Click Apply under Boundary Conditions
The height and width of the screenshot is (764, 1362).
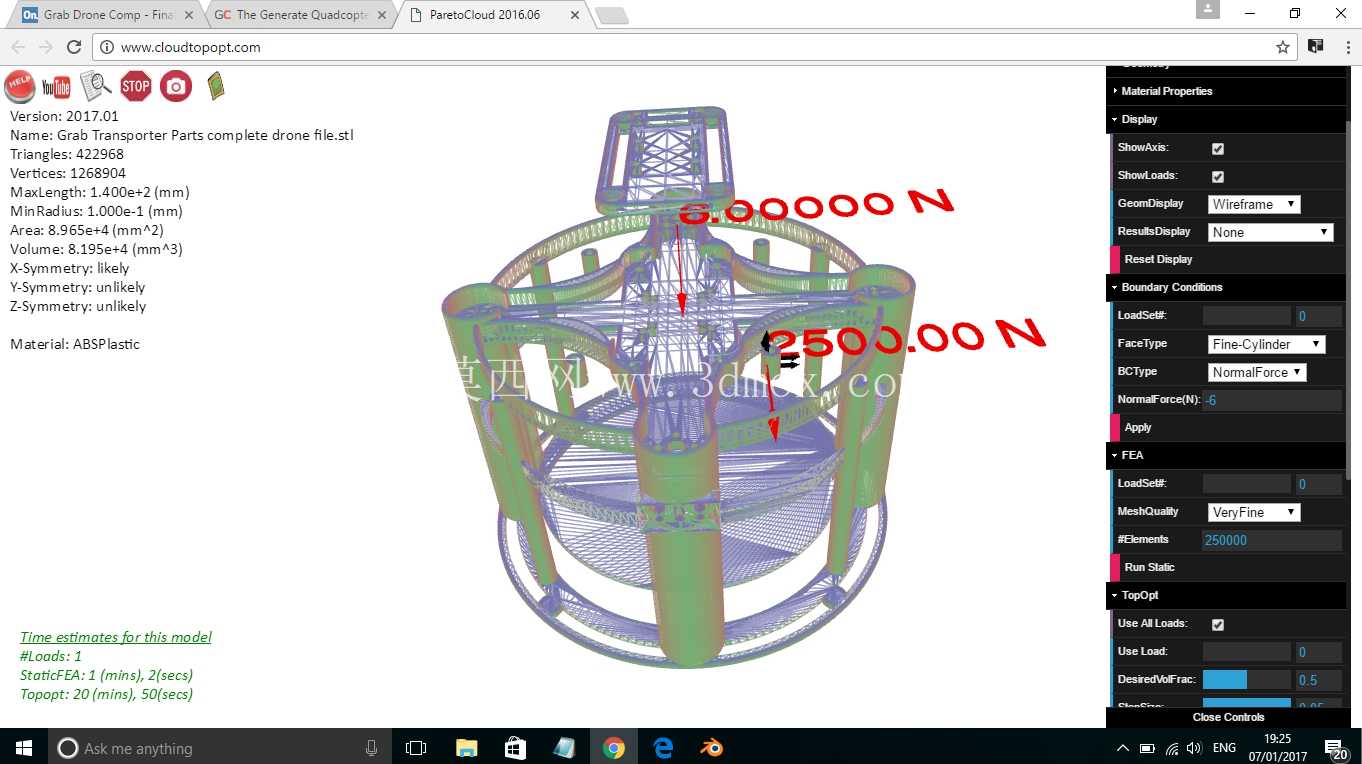(x=1228, y=427)
